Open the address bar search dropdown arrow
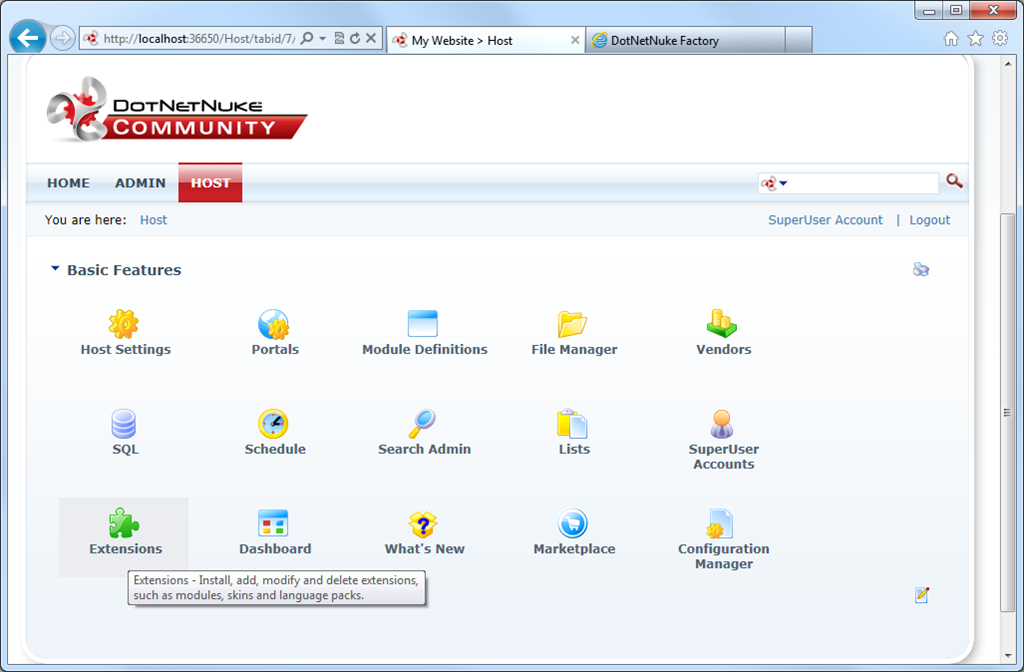 click(x=323, y=39)
